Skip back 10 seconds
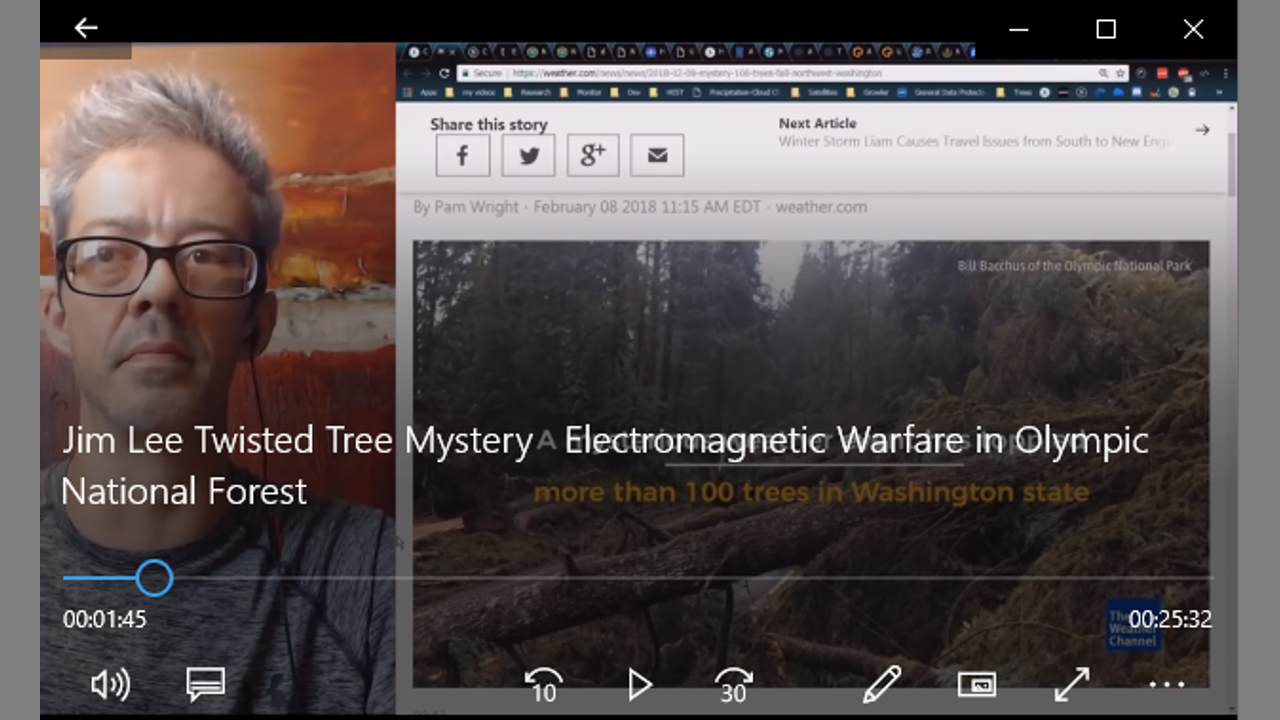 543,685
